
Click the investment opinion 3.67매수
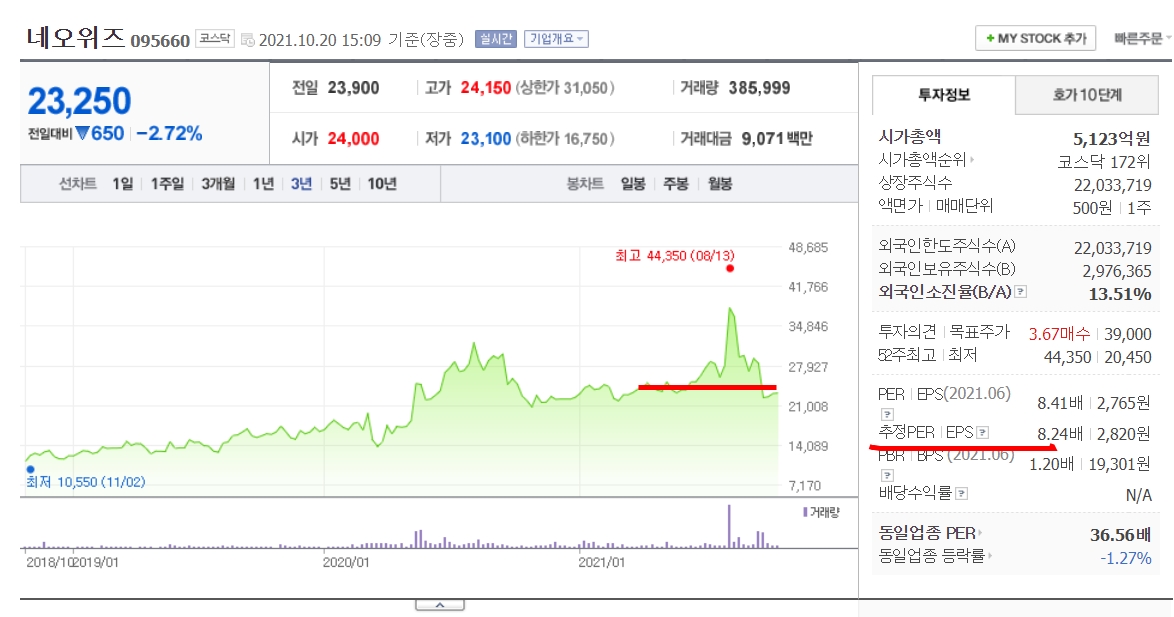tap(1059, 334)
